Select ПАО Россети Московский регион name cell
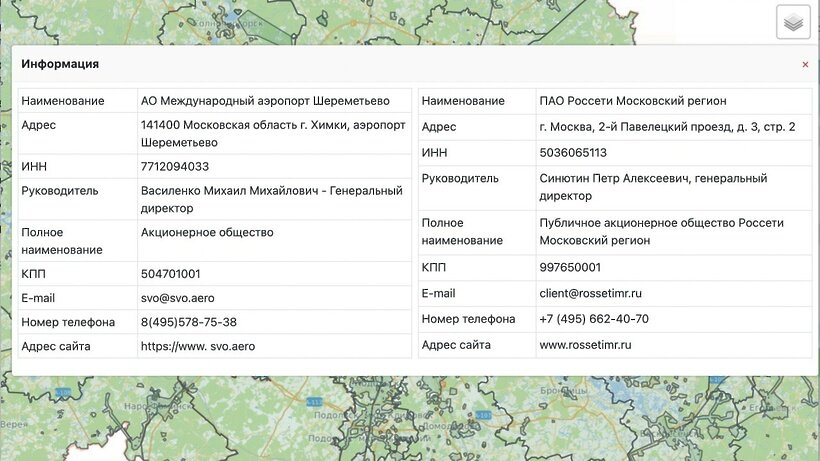Screen dimensions: 820x461 pos(674,101)
